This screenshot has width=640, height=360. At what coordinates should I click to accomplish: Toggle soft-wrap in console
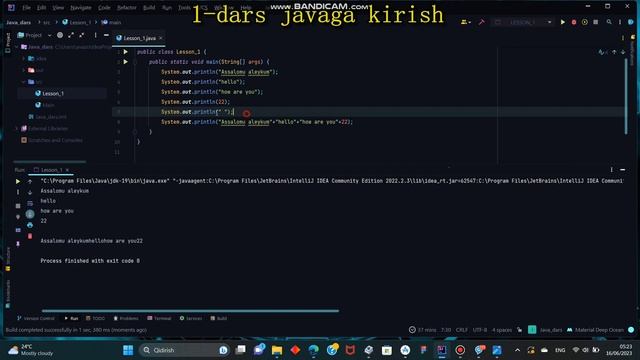pos(30,203)
